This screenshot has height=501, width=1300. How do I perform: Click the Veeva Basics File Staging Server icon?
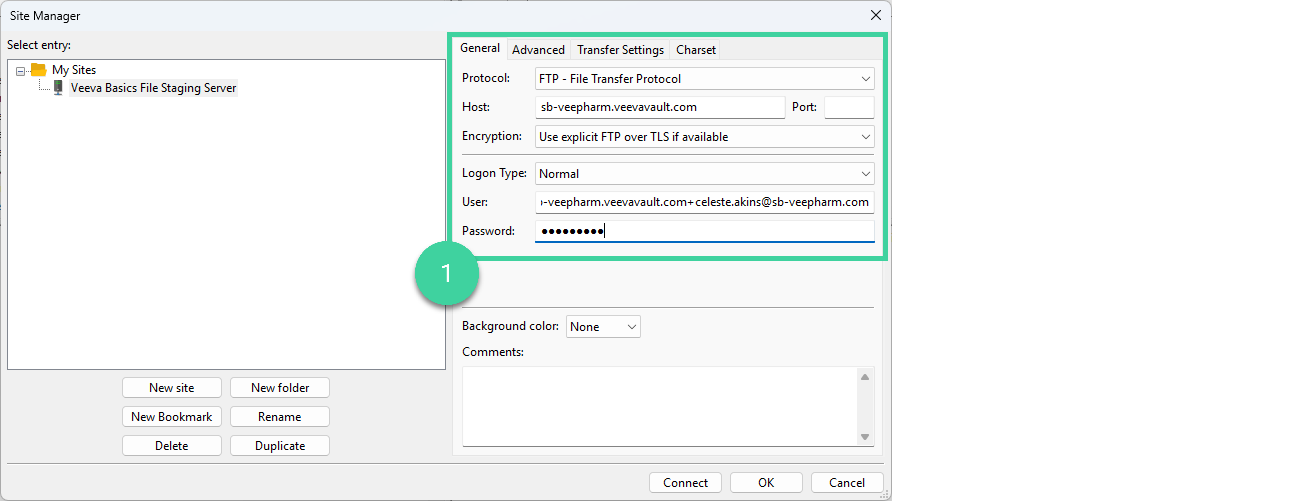coord(58,88)
